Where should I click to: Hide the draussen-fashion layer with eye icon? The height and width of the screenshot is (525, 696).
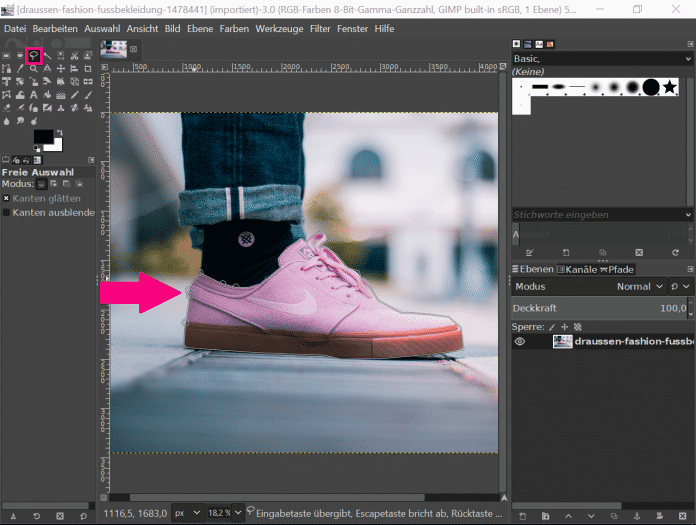(519, 341)
